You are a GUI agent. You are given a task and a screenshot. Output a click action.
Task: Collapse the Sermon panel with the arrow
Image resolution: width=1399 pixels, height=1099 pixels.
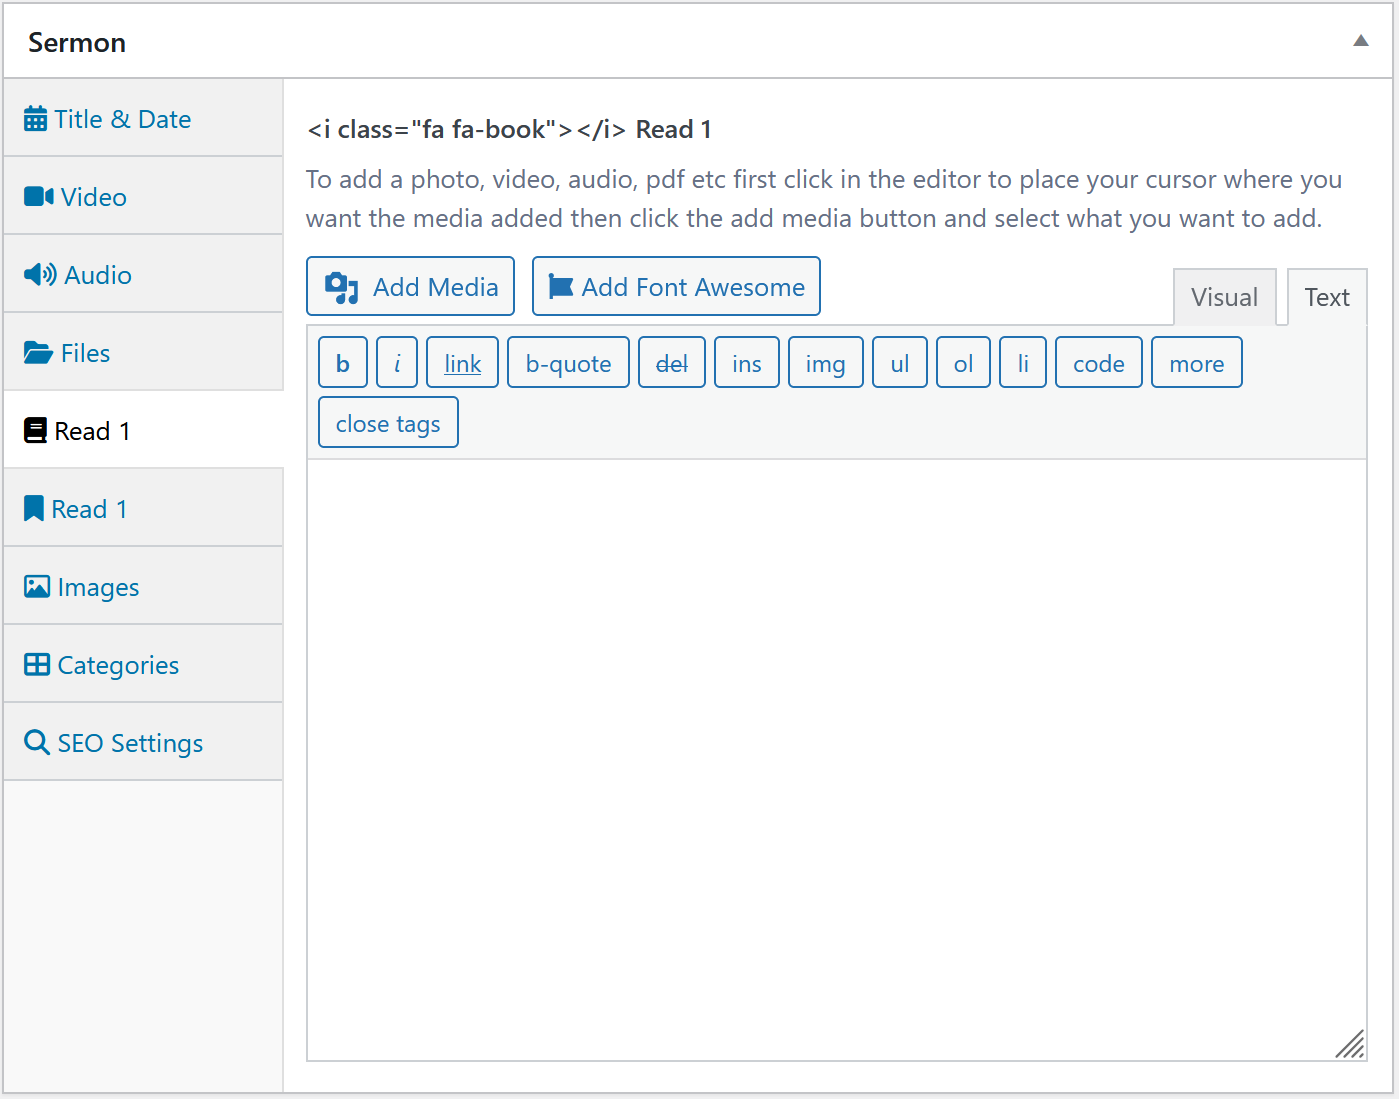1360,41
